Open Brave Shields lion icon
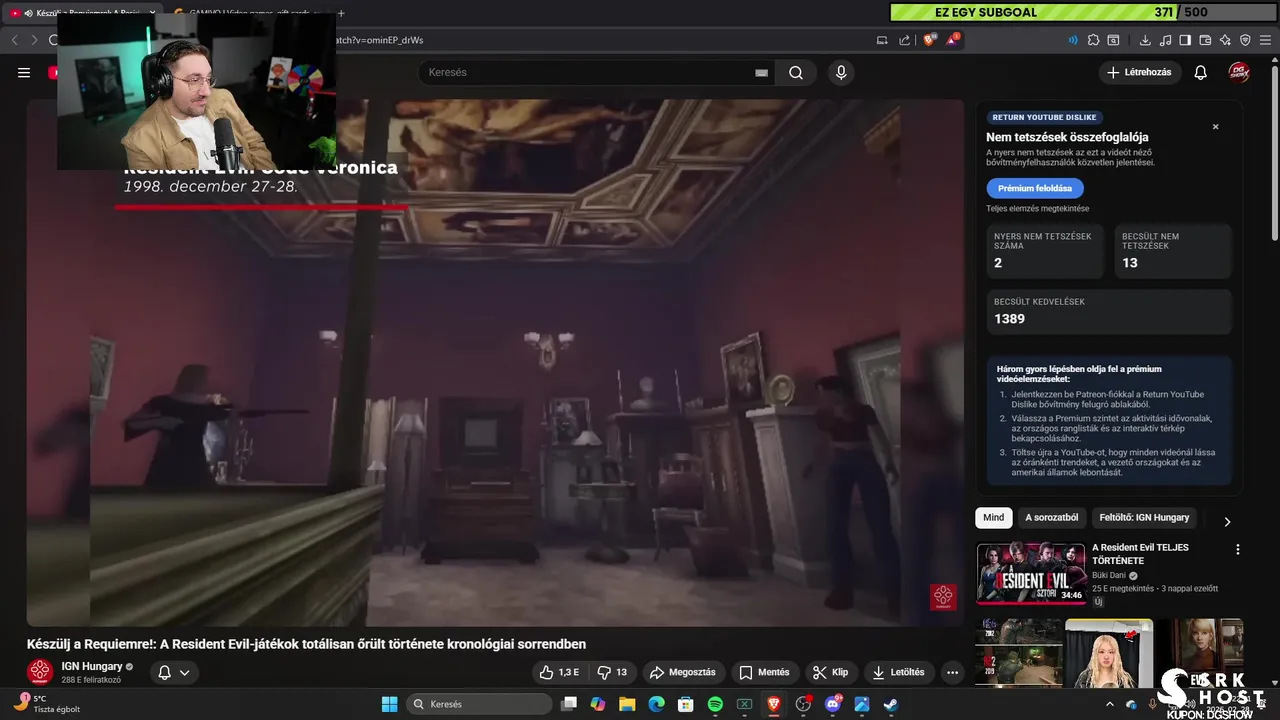Image resolution: width=1280 pixels, height=720 pixels. click(929, 40)
